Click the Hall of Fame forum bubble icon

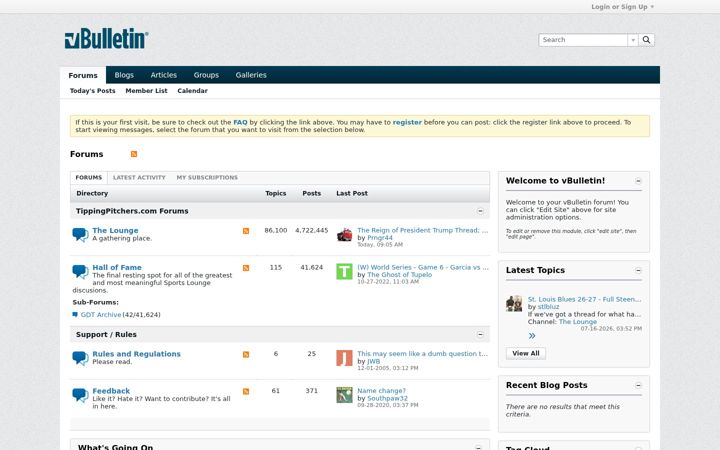pyautogui.click(x=80, y=271)
